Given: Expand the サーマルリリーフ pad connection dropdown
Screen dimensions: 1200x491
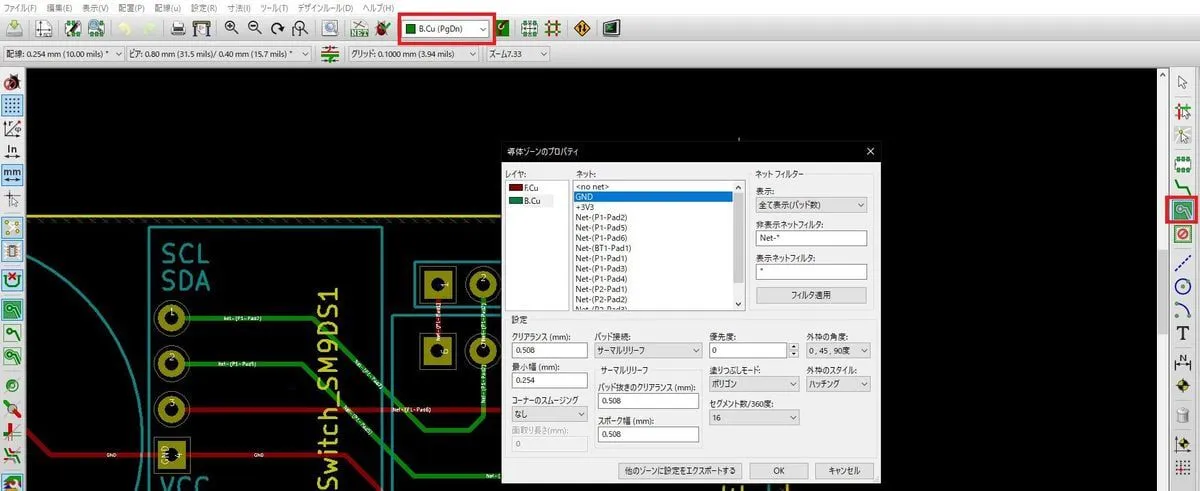Looking at the screenshot, I should 648,351.
